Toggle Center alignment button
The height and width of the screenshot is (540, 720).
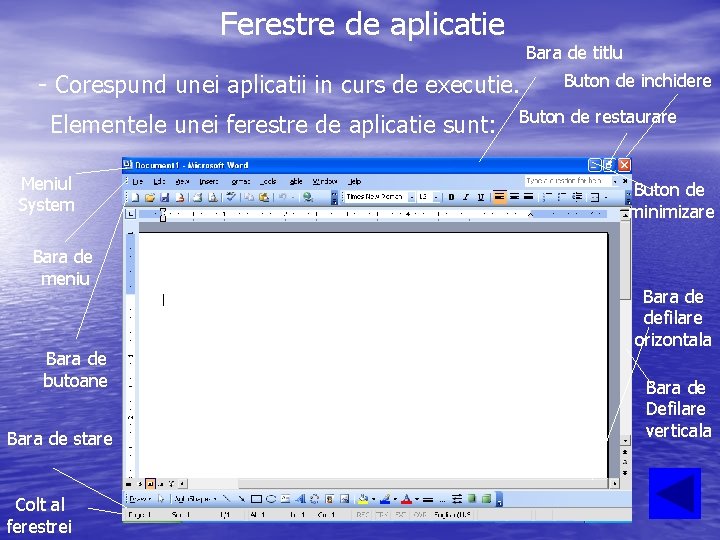514,197
